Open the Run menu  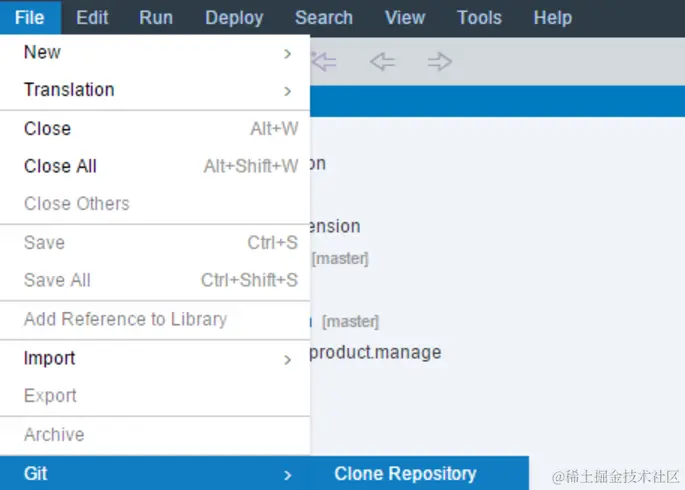[x=156, y=18]
